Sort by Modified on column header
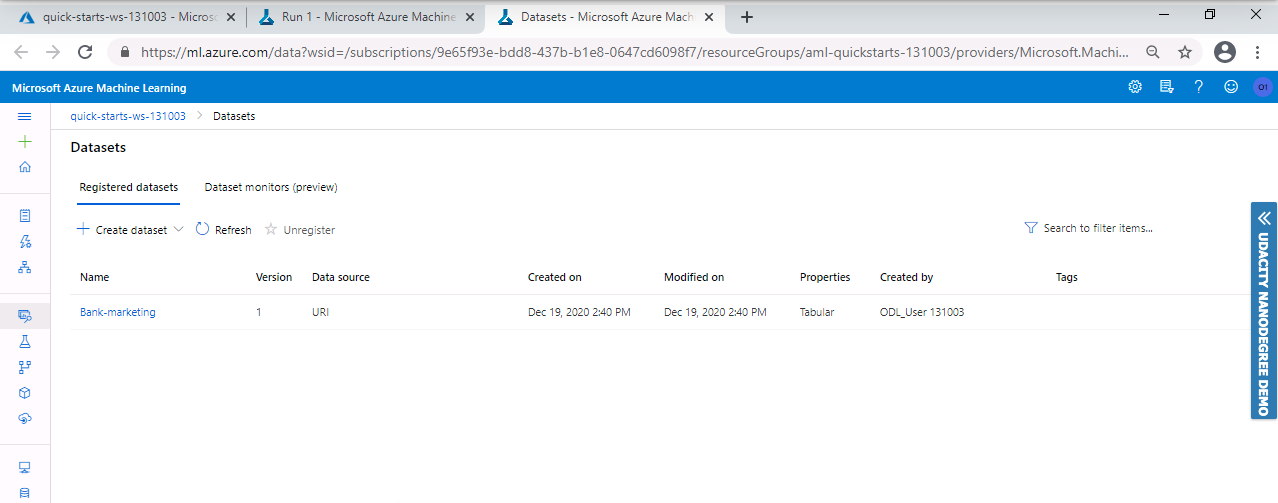Image resolution: width=1278 pixels, height=503 pixels. coord(694,277)
